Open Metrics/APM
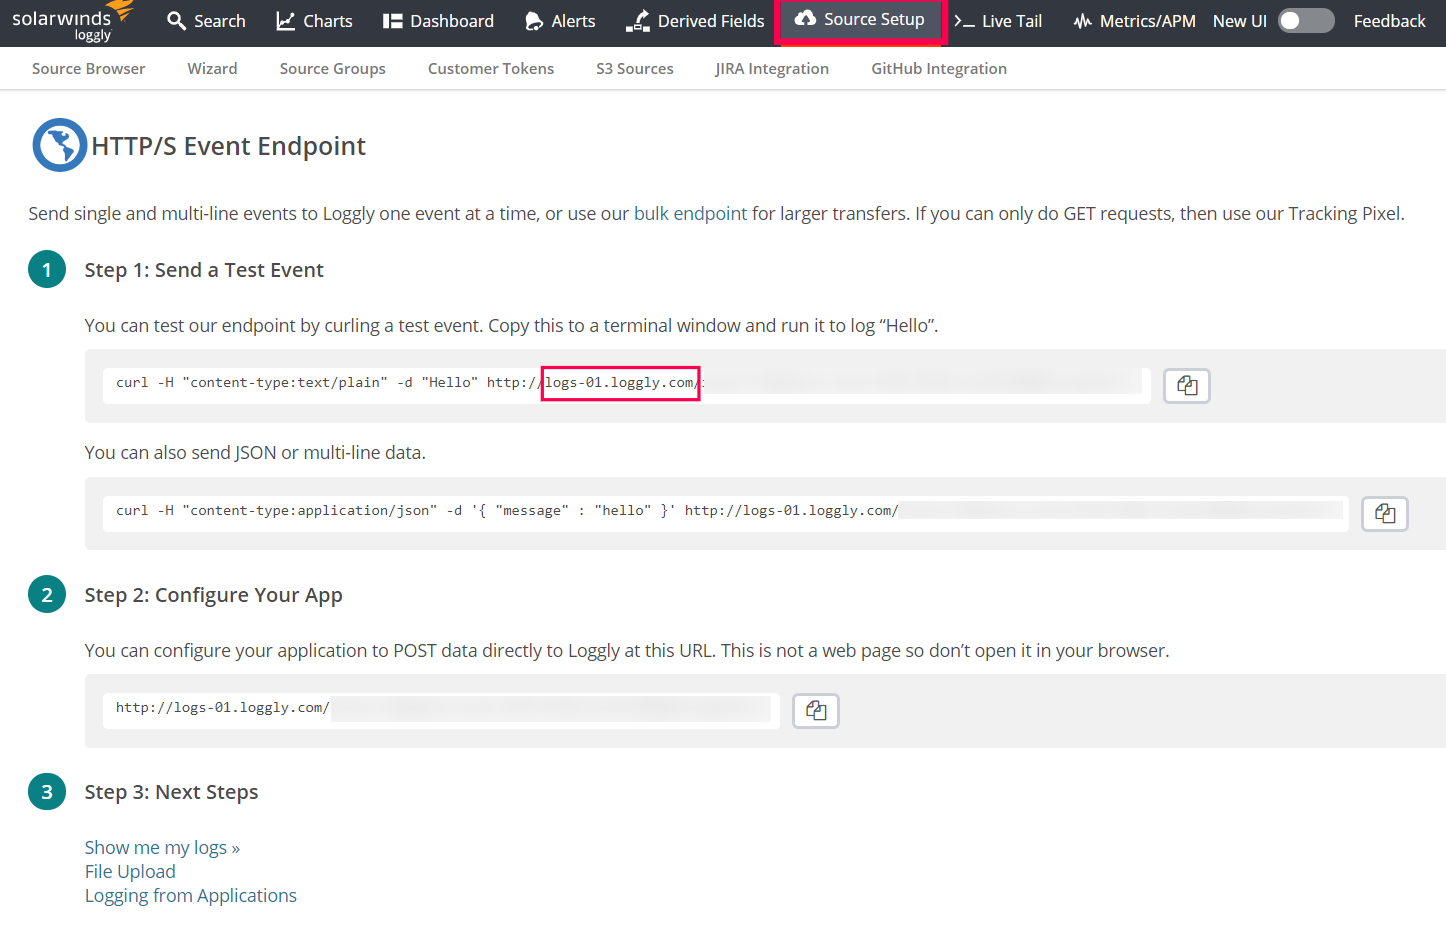 coord(1134,21)
